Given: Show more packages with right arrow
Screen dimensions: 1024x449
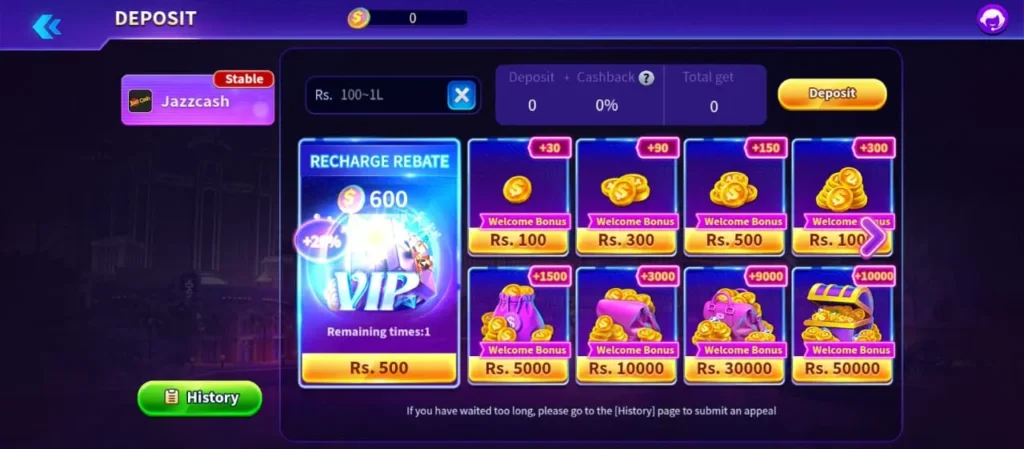Looking at the screenshot, I should (x=872, y=236).
